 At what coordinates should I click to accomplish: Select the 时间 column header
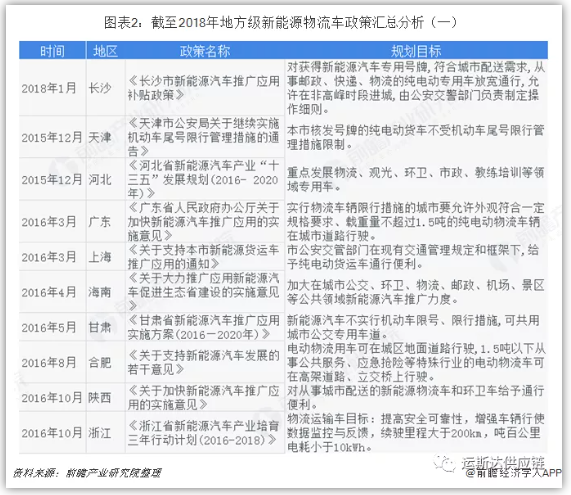tap(52, 51)
